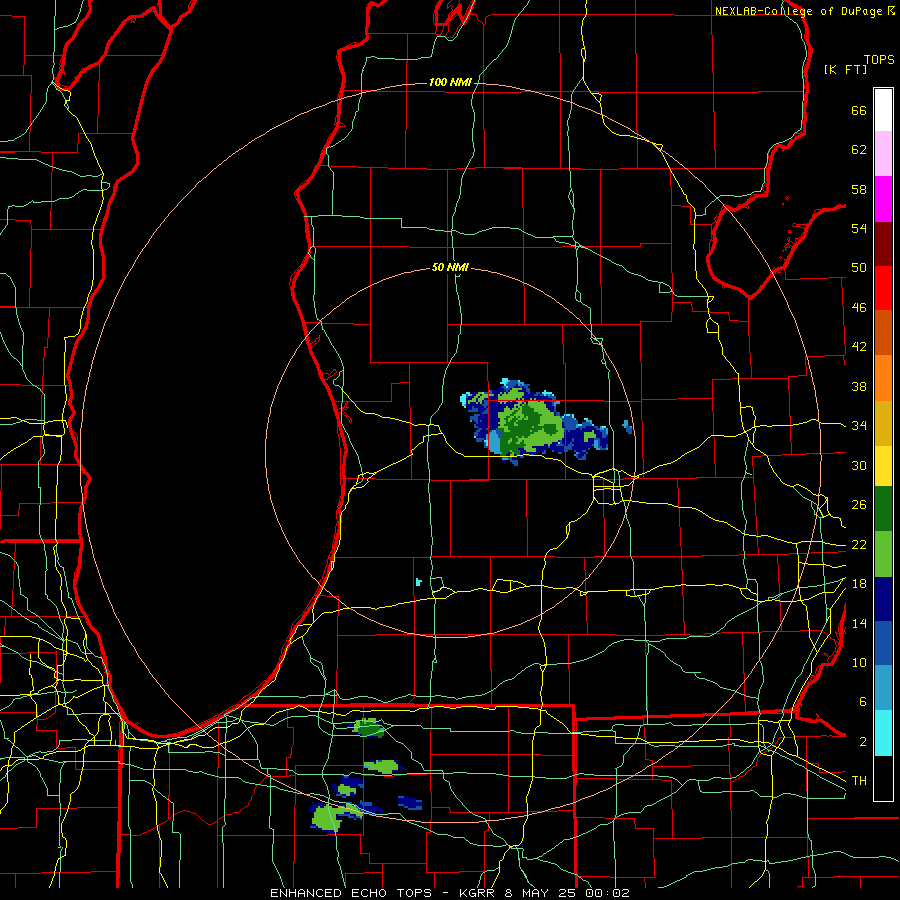Click the '34' legend value

pos(859,425)
